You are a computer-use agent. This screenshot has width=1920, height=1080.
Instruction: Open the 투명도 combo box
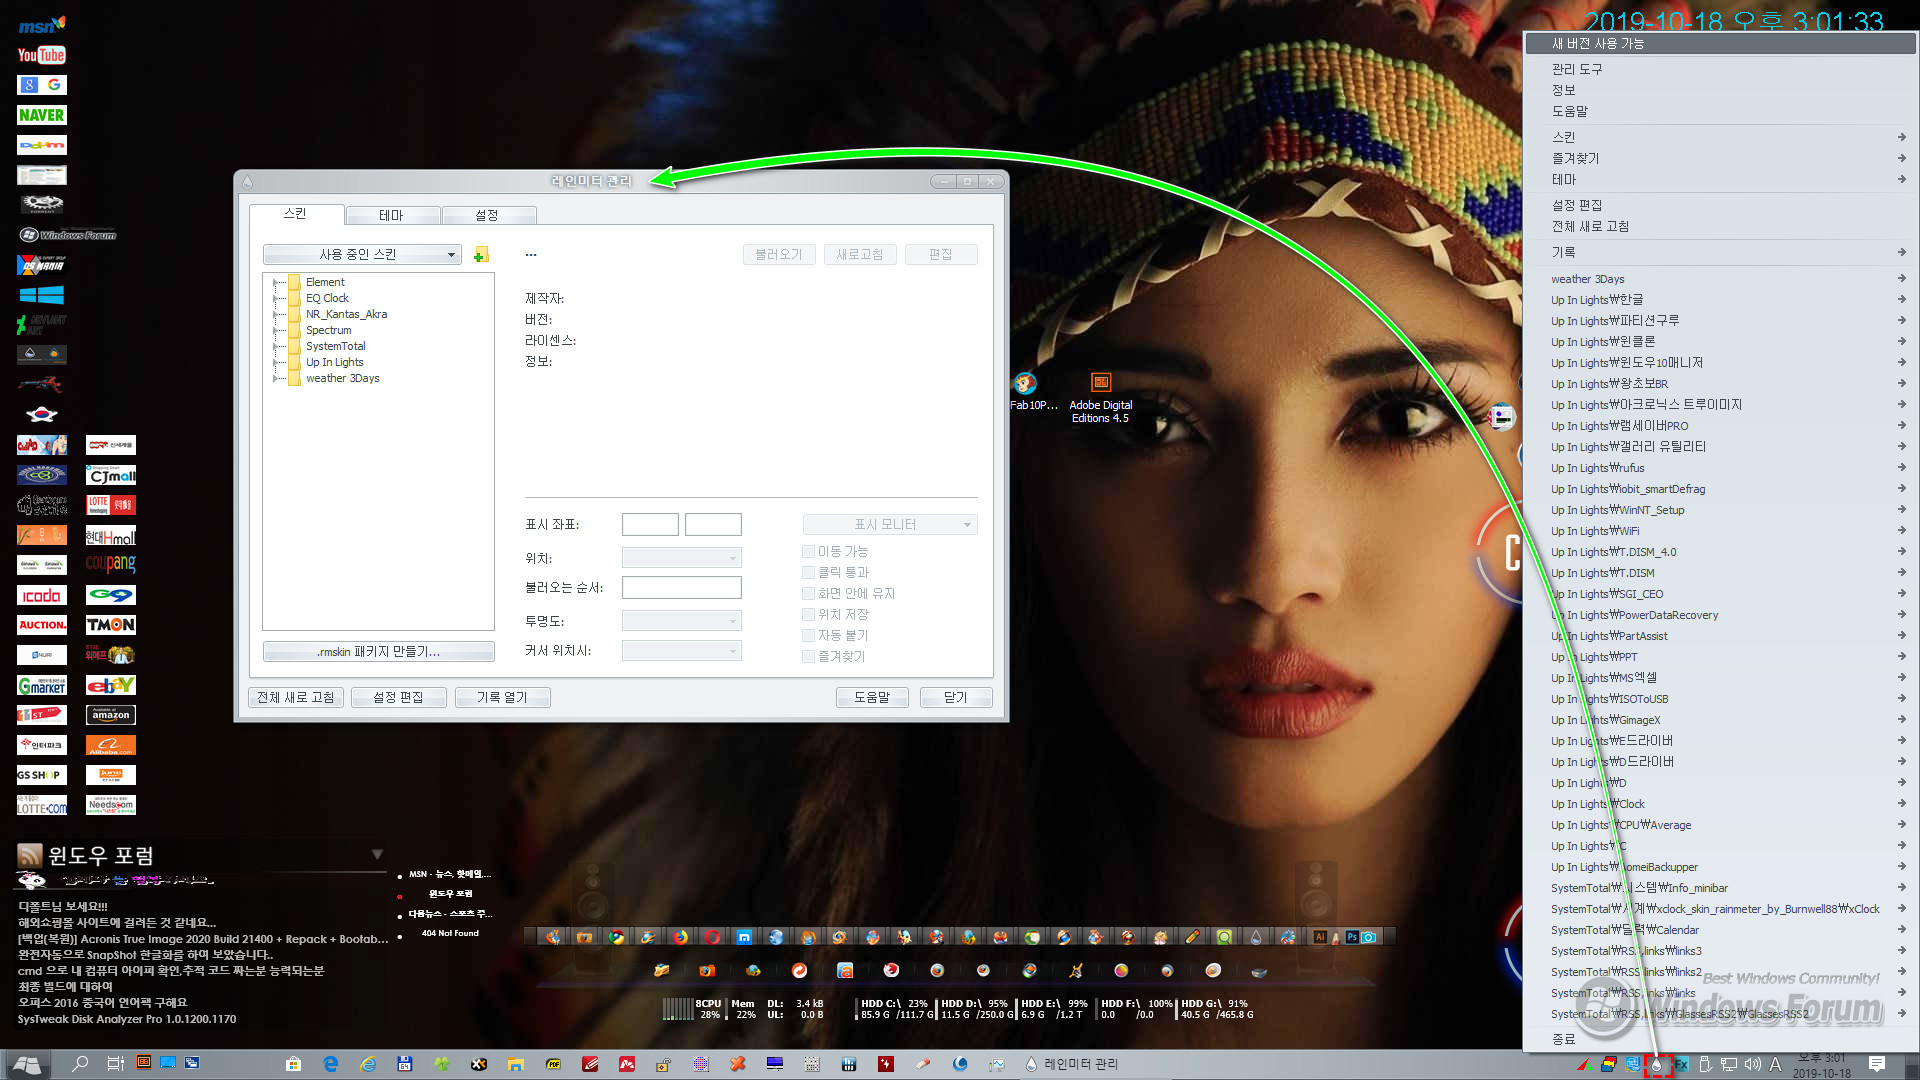coord(681,621)
